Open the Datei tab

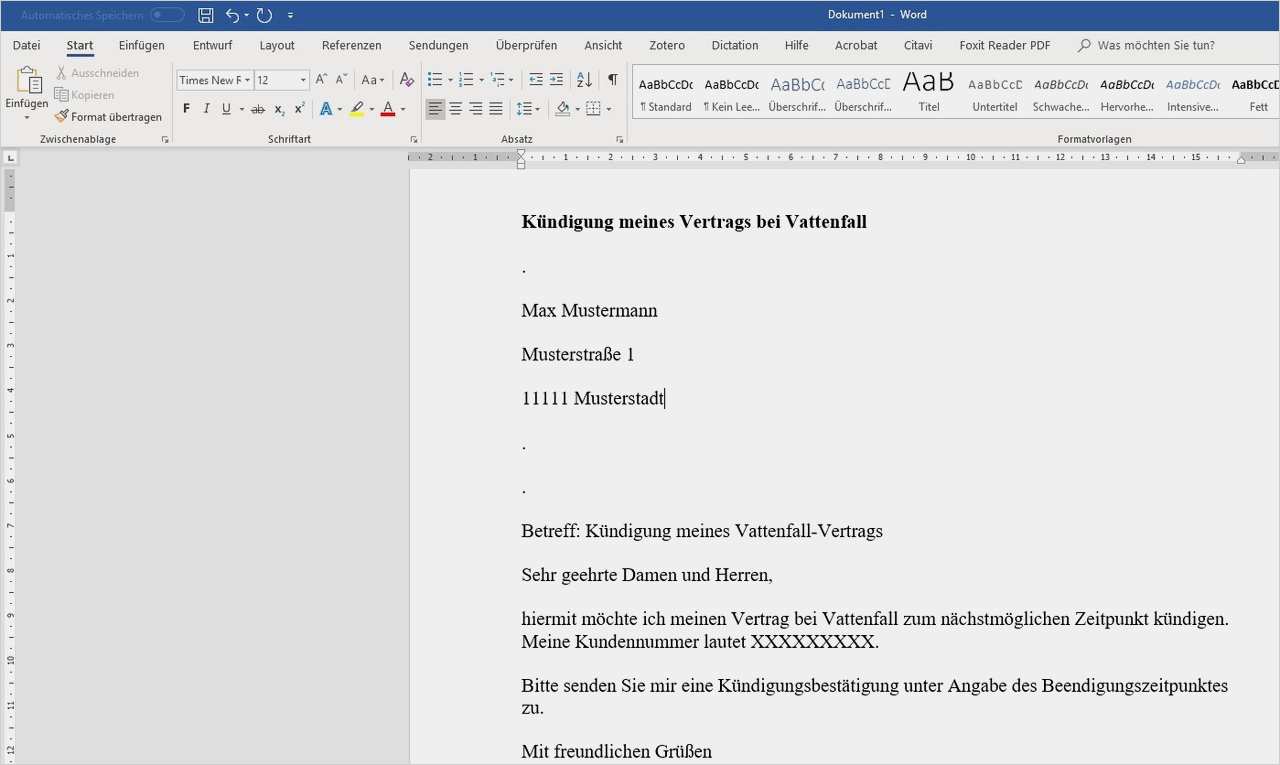pyautogui.click(x=27, y=45)
